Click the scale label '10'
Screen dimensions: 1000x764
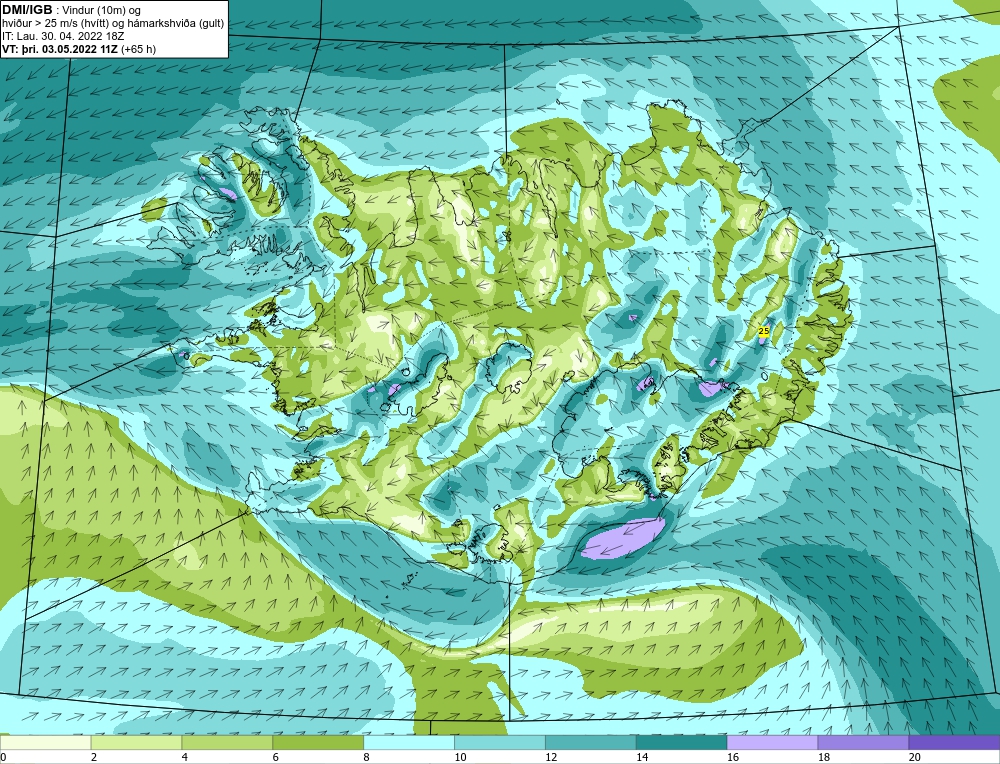pyautogui.click(x=460, y=757)
